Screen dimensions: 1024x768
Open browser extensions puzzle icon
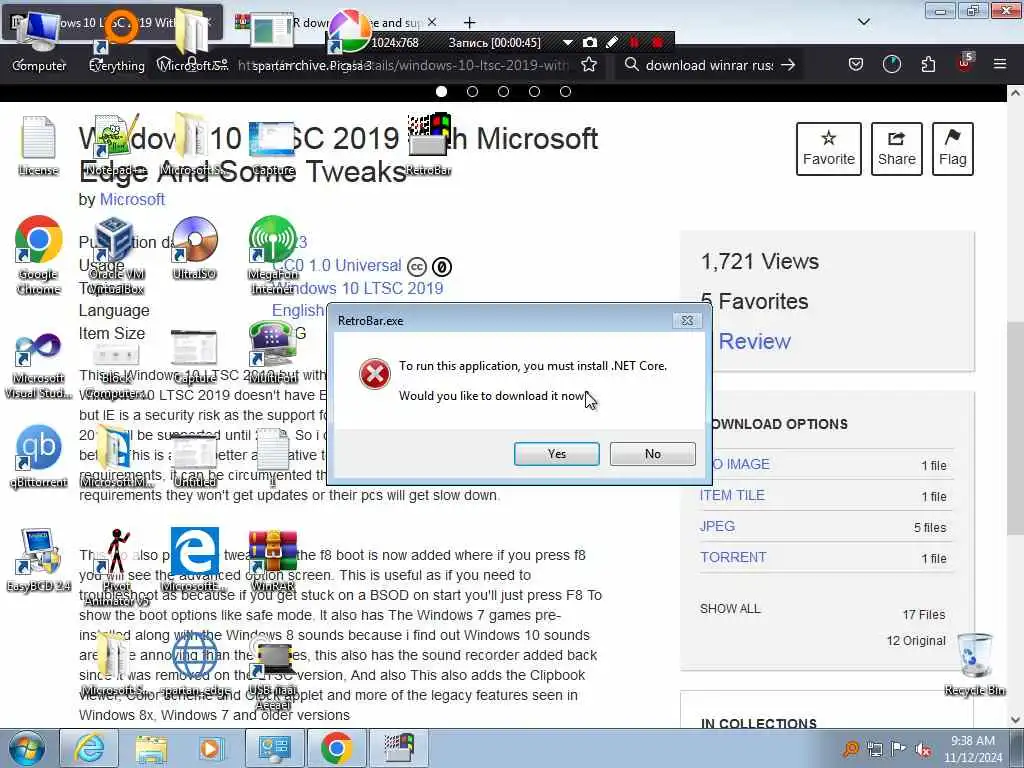[928, 65]
